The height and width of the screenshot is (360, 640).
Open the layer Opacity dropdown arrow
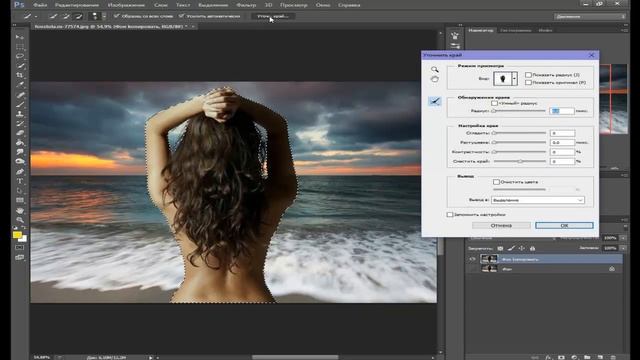coord(623,238)
